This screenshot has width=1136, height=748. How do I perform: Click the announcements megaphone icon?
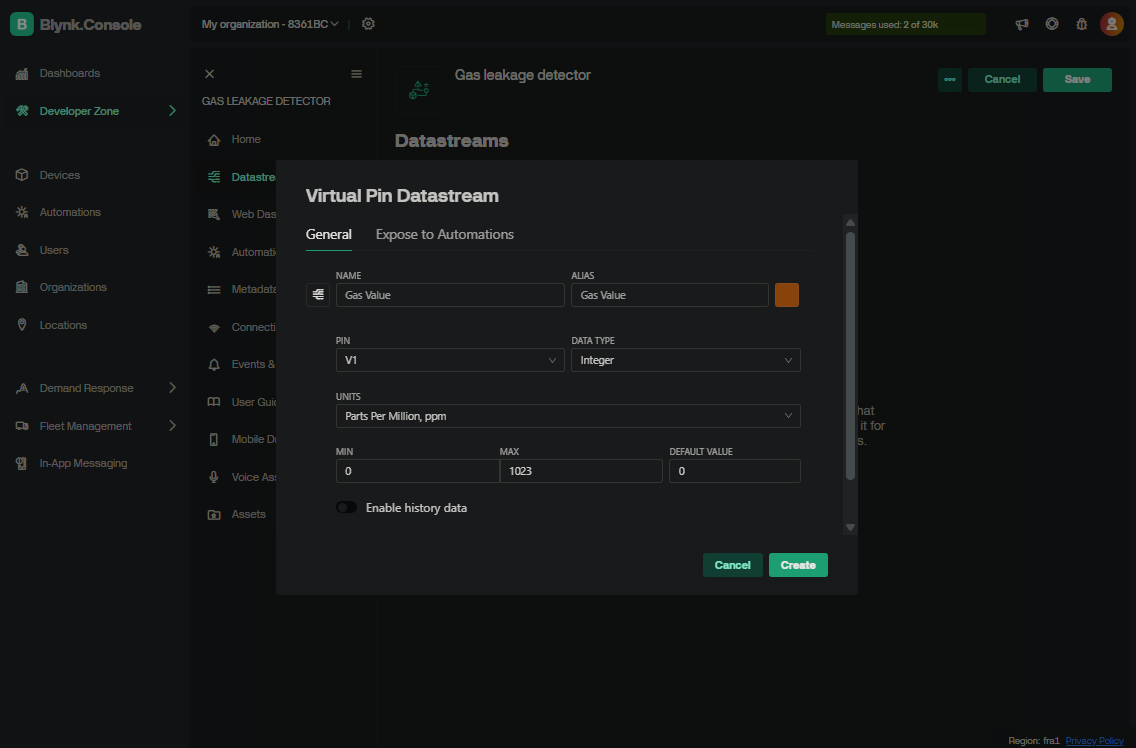coord(1022,24)
